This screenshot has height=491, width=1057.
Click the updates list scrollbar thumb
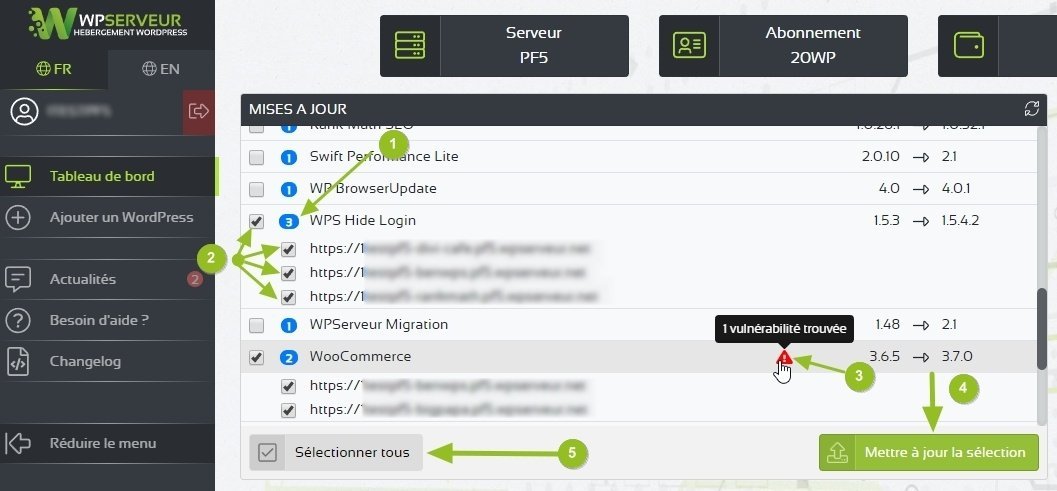pos(1041,328)
